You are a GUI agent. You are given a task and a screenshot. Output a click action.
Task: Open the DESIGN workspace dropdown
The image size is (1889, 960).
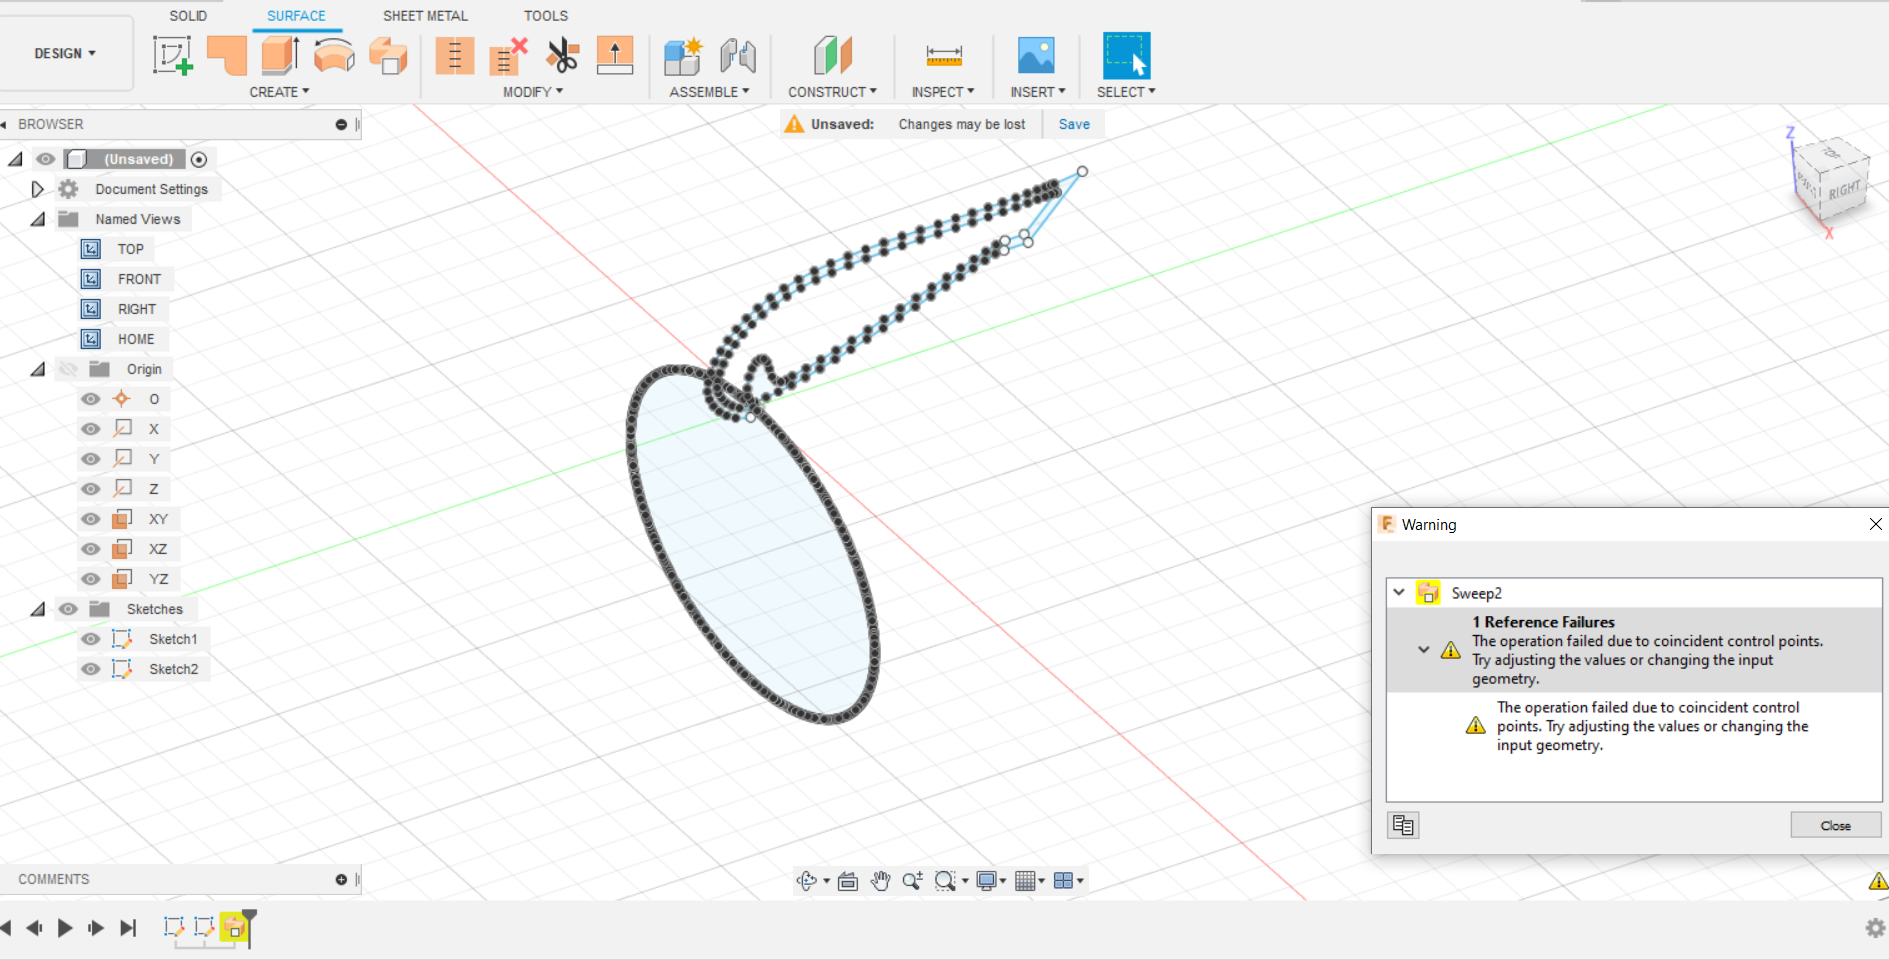coord(65,53)
